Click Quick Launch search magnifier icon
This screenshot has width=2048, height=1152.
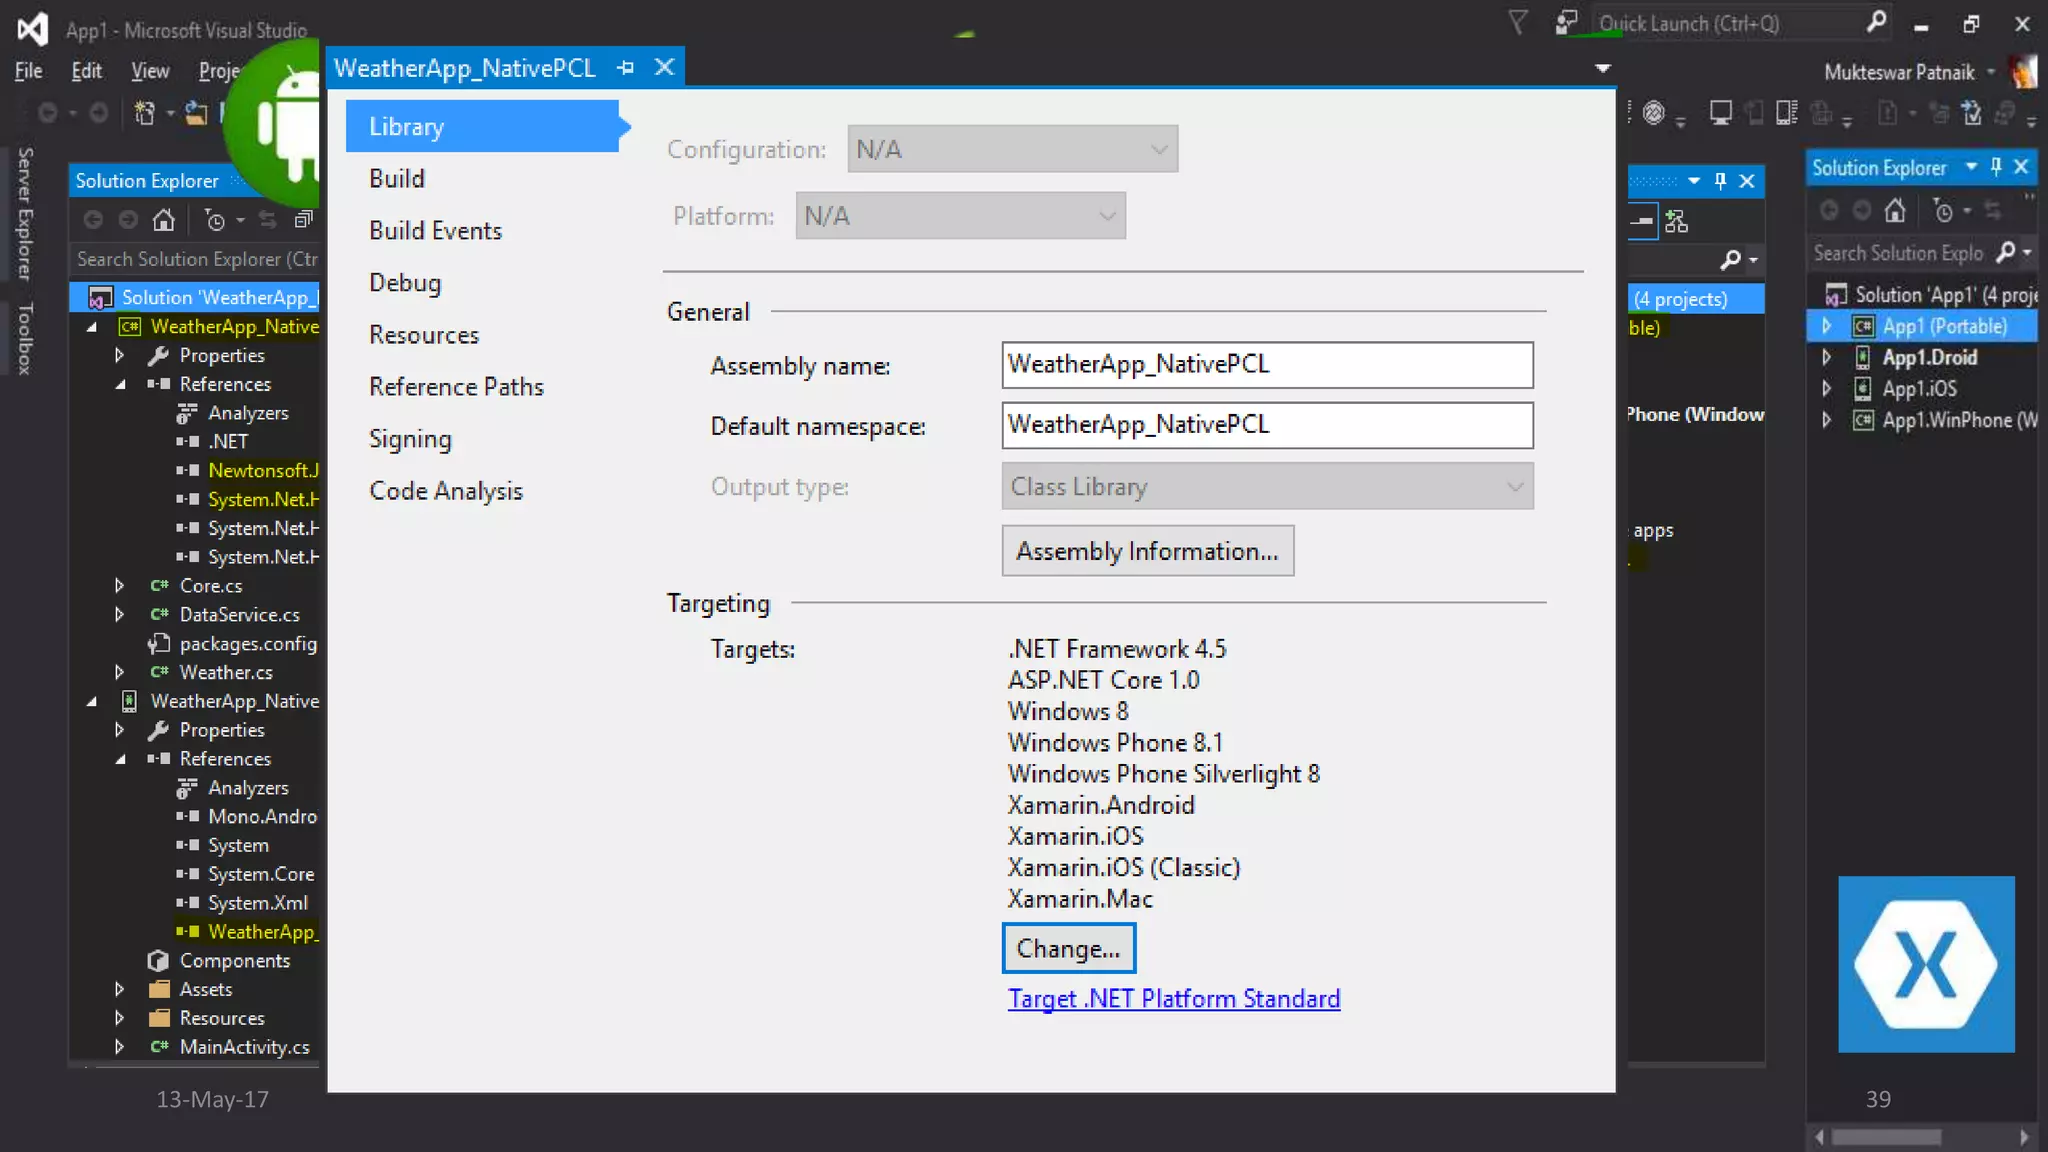(1877, 22)
